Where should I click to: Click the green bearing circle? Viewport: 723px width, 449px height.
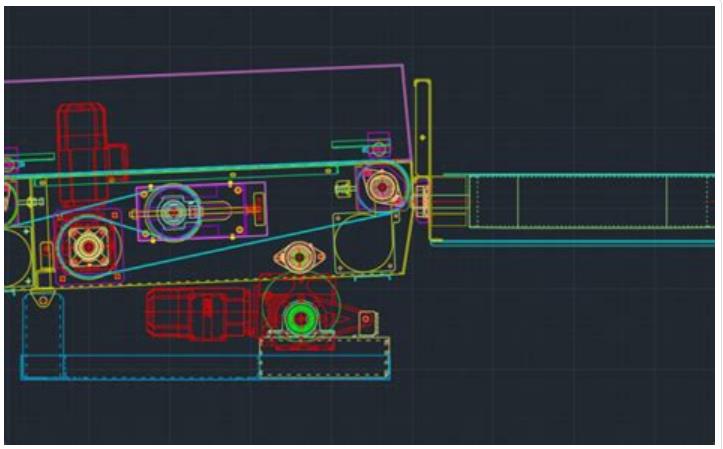tap(299, 318)
